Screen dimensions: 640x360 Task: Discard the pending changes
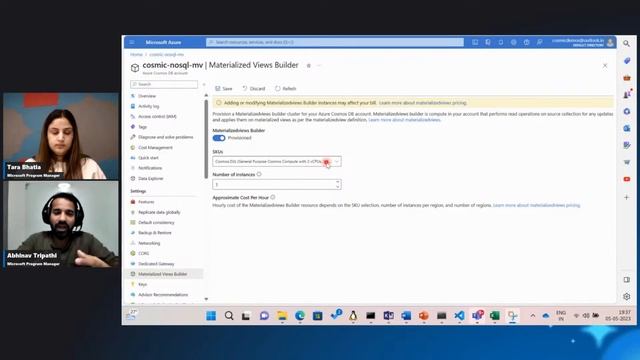(x=254, y=89)
